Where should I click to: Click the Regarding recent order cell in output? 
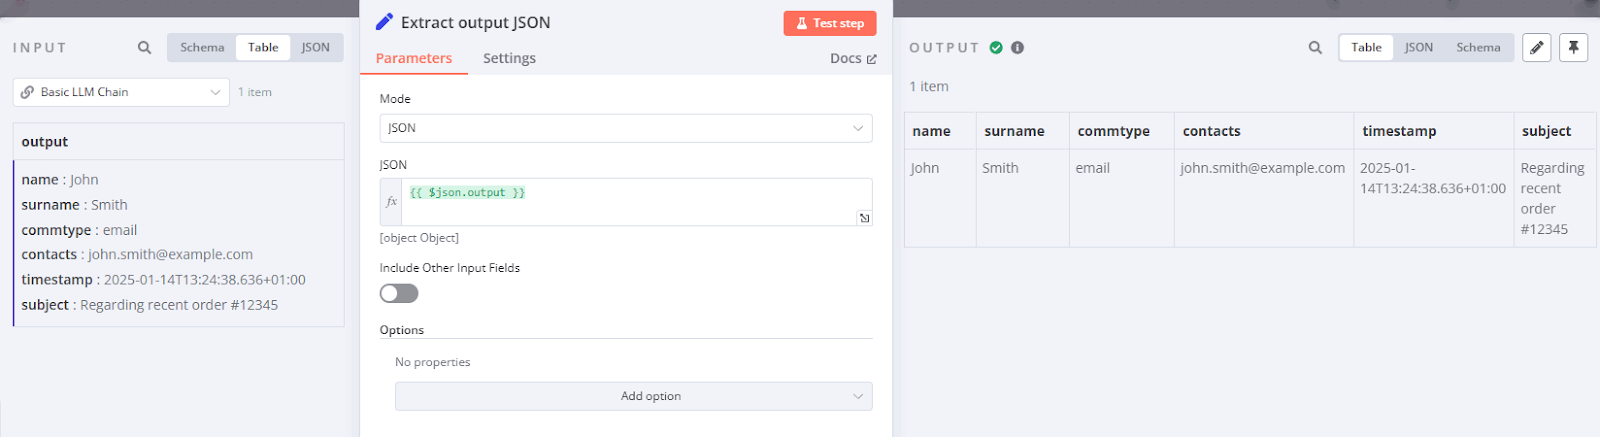coord(1555,198)
